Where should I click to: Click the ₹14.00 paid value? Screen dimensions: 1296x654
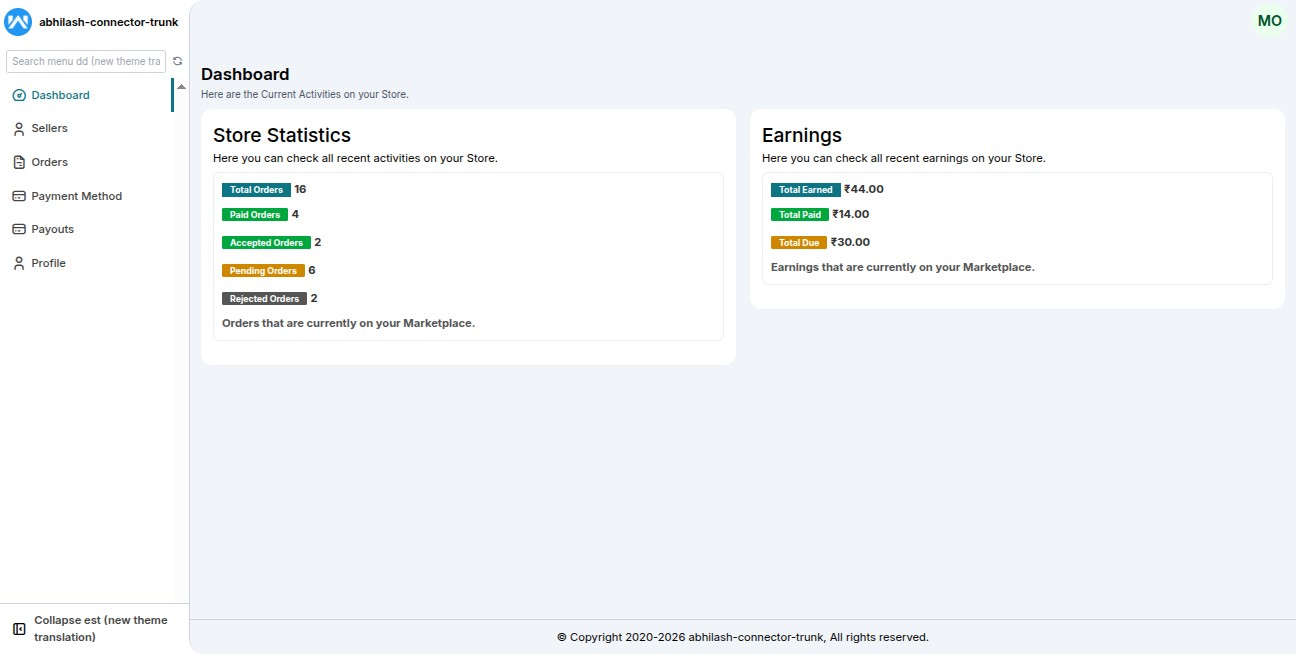[851, 214]
